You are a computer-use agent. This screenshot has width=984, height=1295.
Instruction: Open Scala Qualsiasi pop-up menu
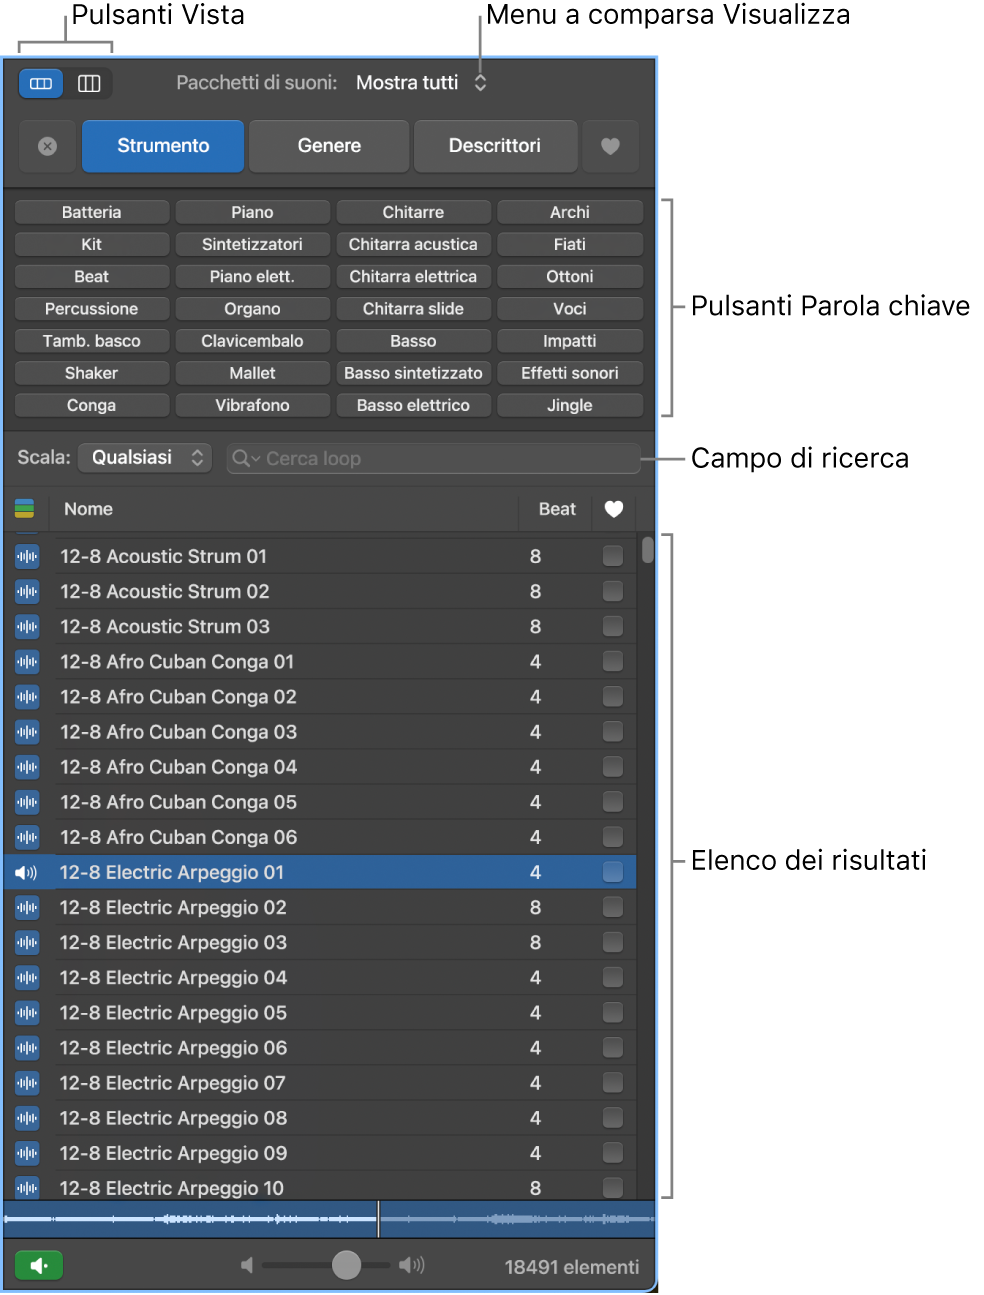145,458
